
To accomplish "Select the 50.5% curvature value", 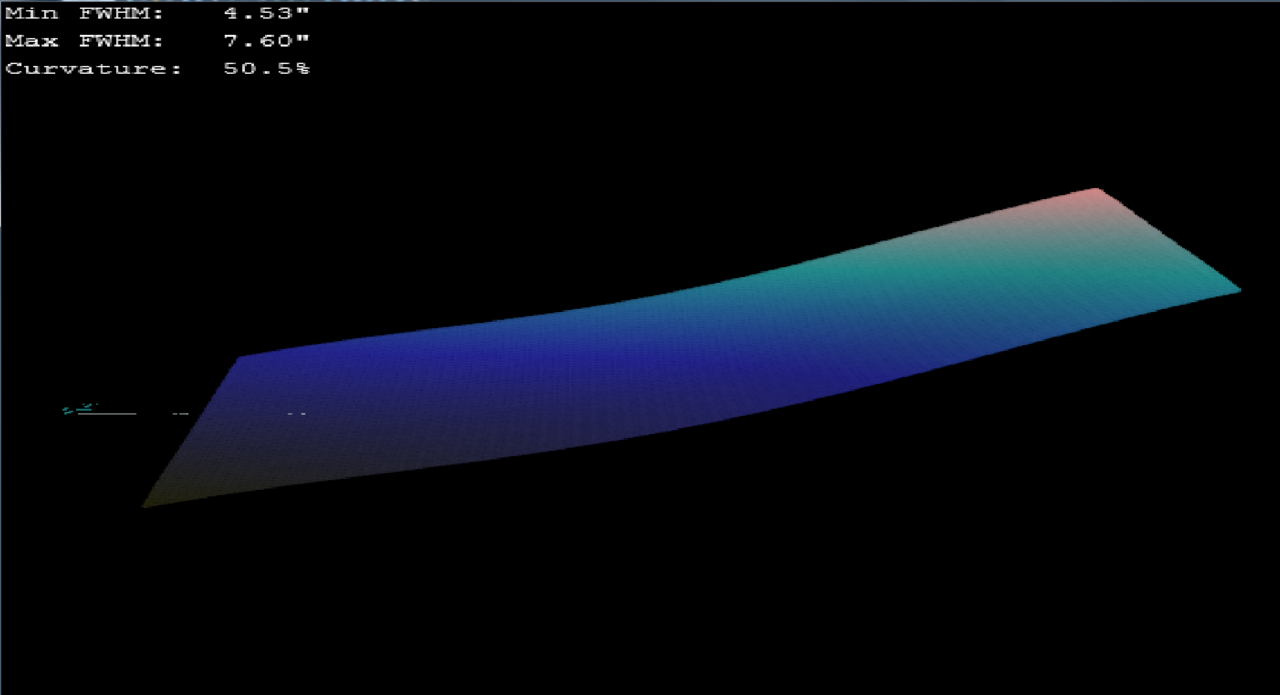I will [268, 68].
